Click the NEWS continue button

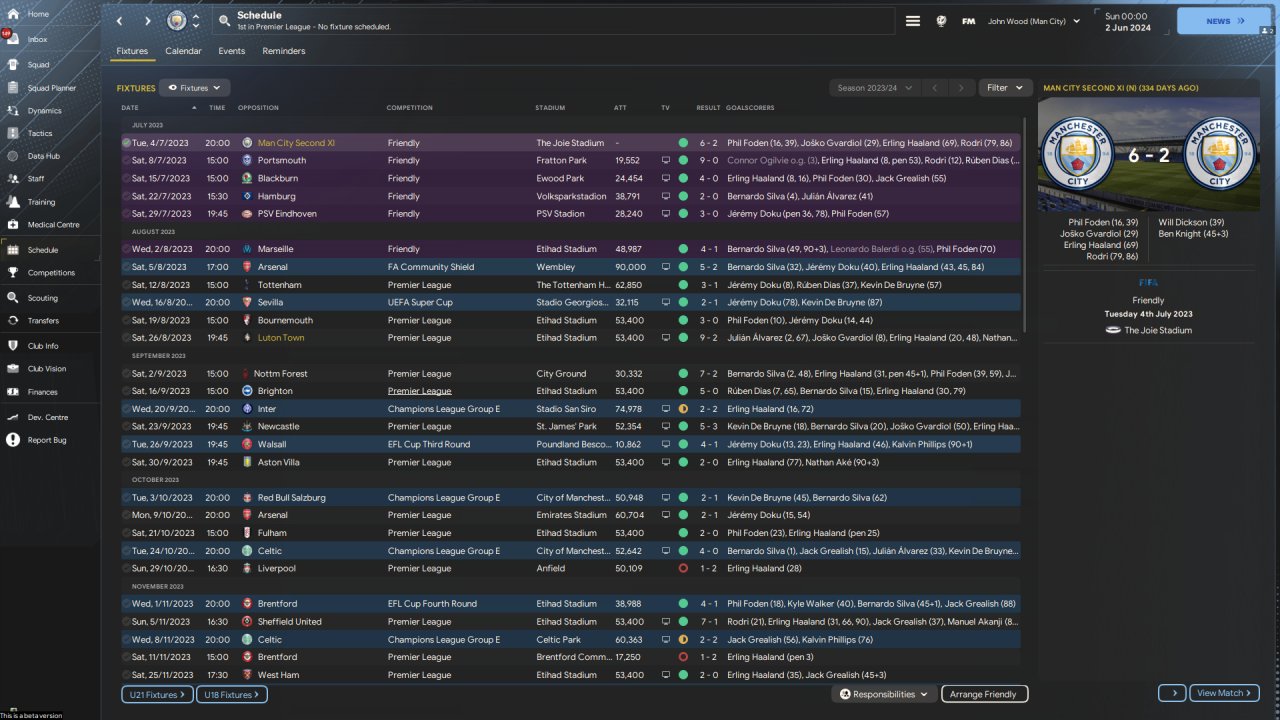click(1224, 21)
